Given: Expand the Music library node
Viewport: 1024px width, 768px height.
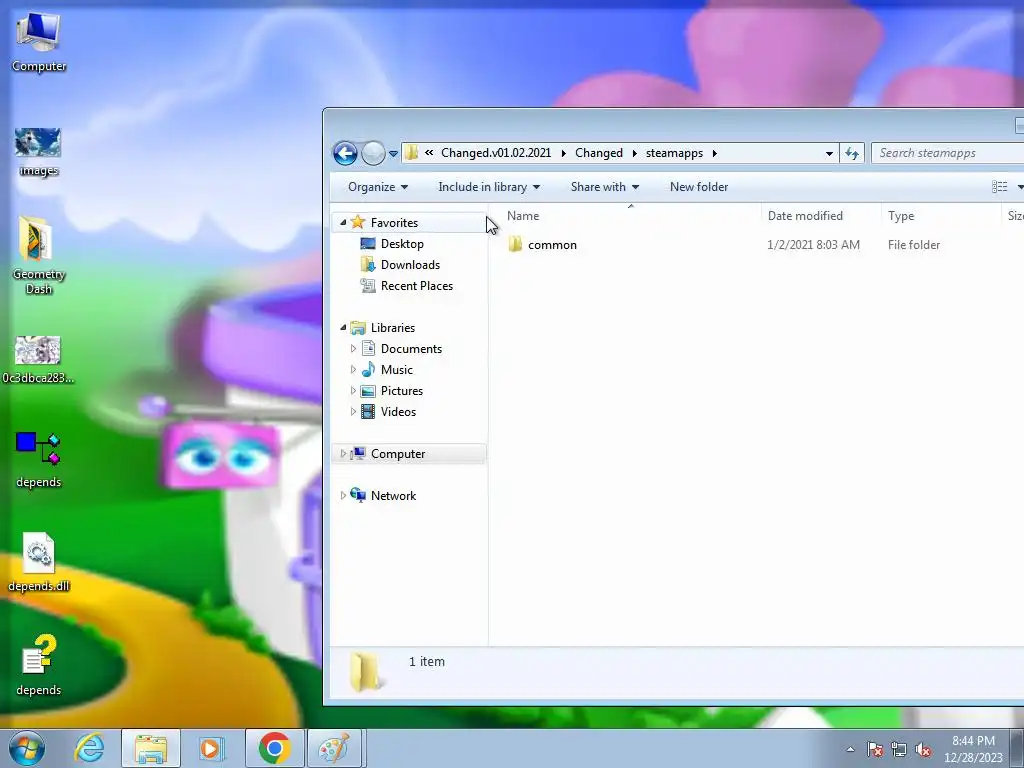Looking at the screenshot, I should click(353, 370).
